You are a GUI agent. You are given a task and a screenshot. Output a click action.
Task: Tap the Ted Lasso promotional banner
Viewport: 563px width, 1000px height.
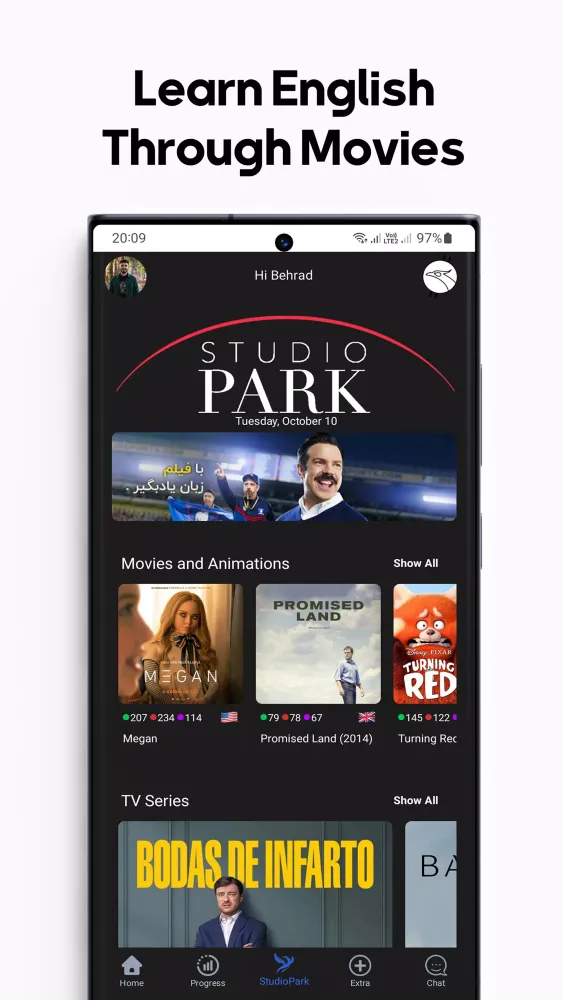pyautogui.click(x=284, y=477)
